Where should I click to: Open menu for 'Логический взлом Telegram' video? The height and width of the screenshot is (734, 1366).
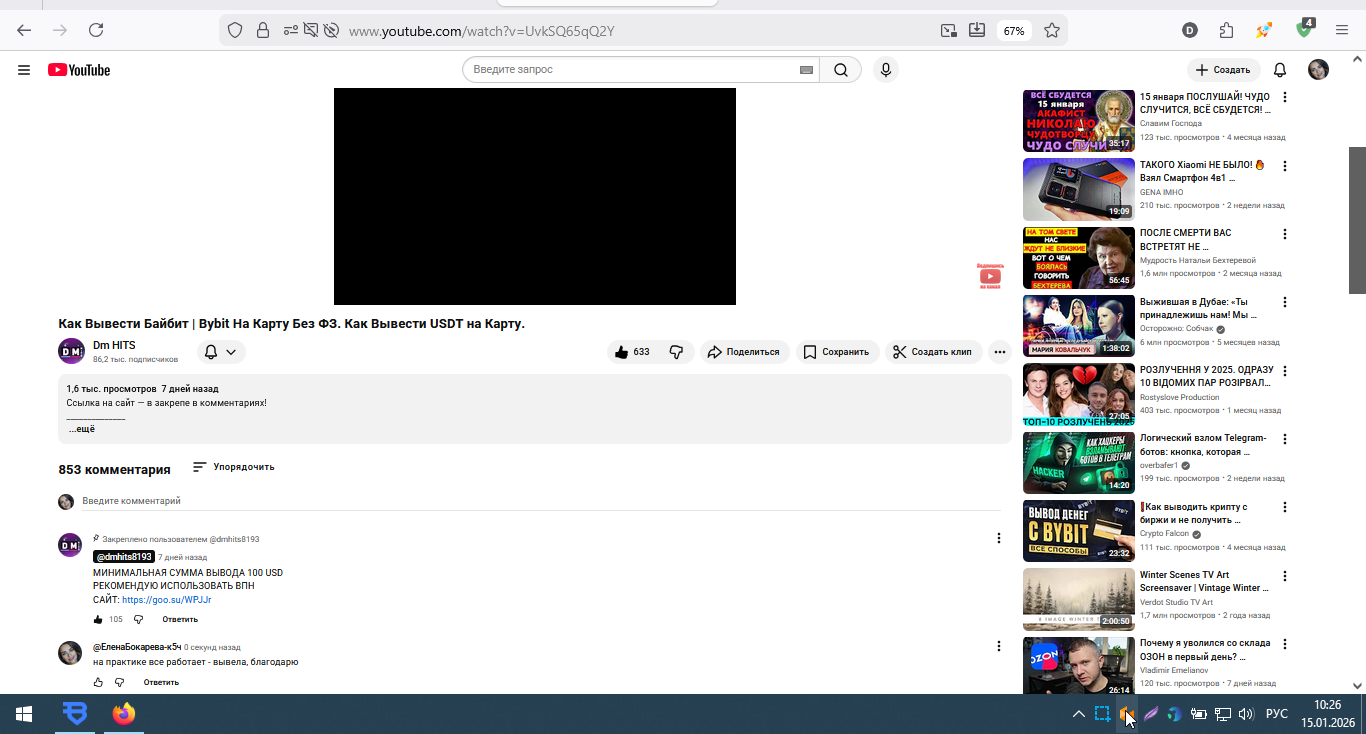pyautogui.click(x=1285, y=439)
